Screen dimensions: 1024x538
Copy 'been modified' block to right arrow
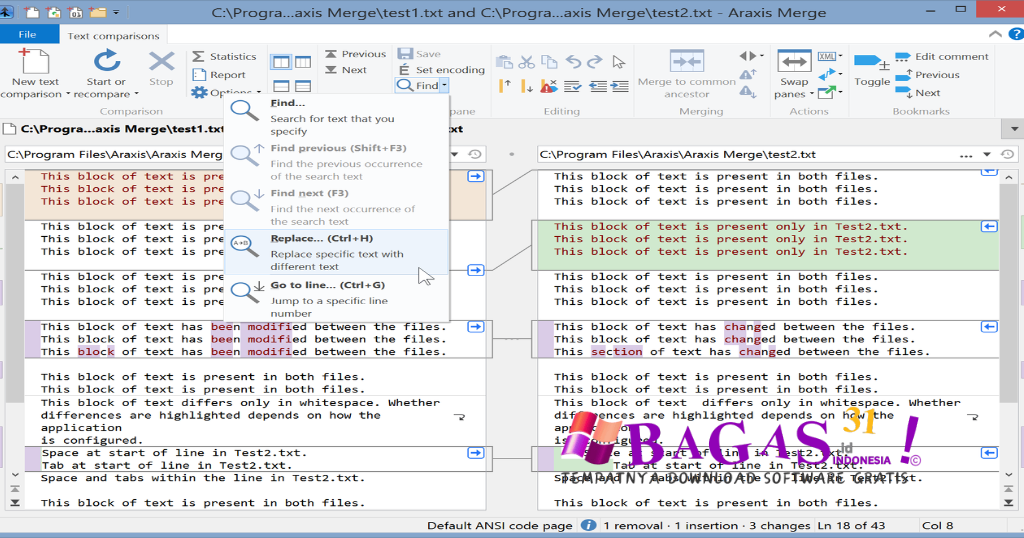coord(475,326)
